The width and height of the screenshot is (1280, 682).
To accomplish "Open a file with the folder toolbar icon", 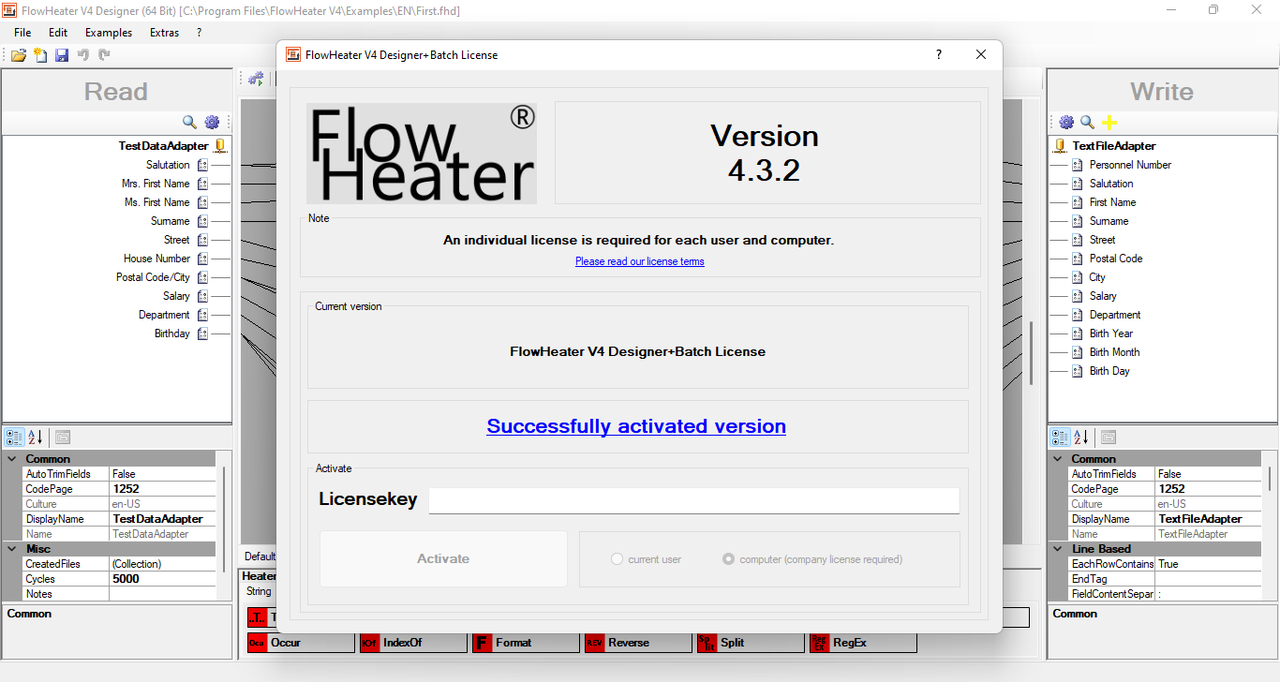I will tap(19, 55).
